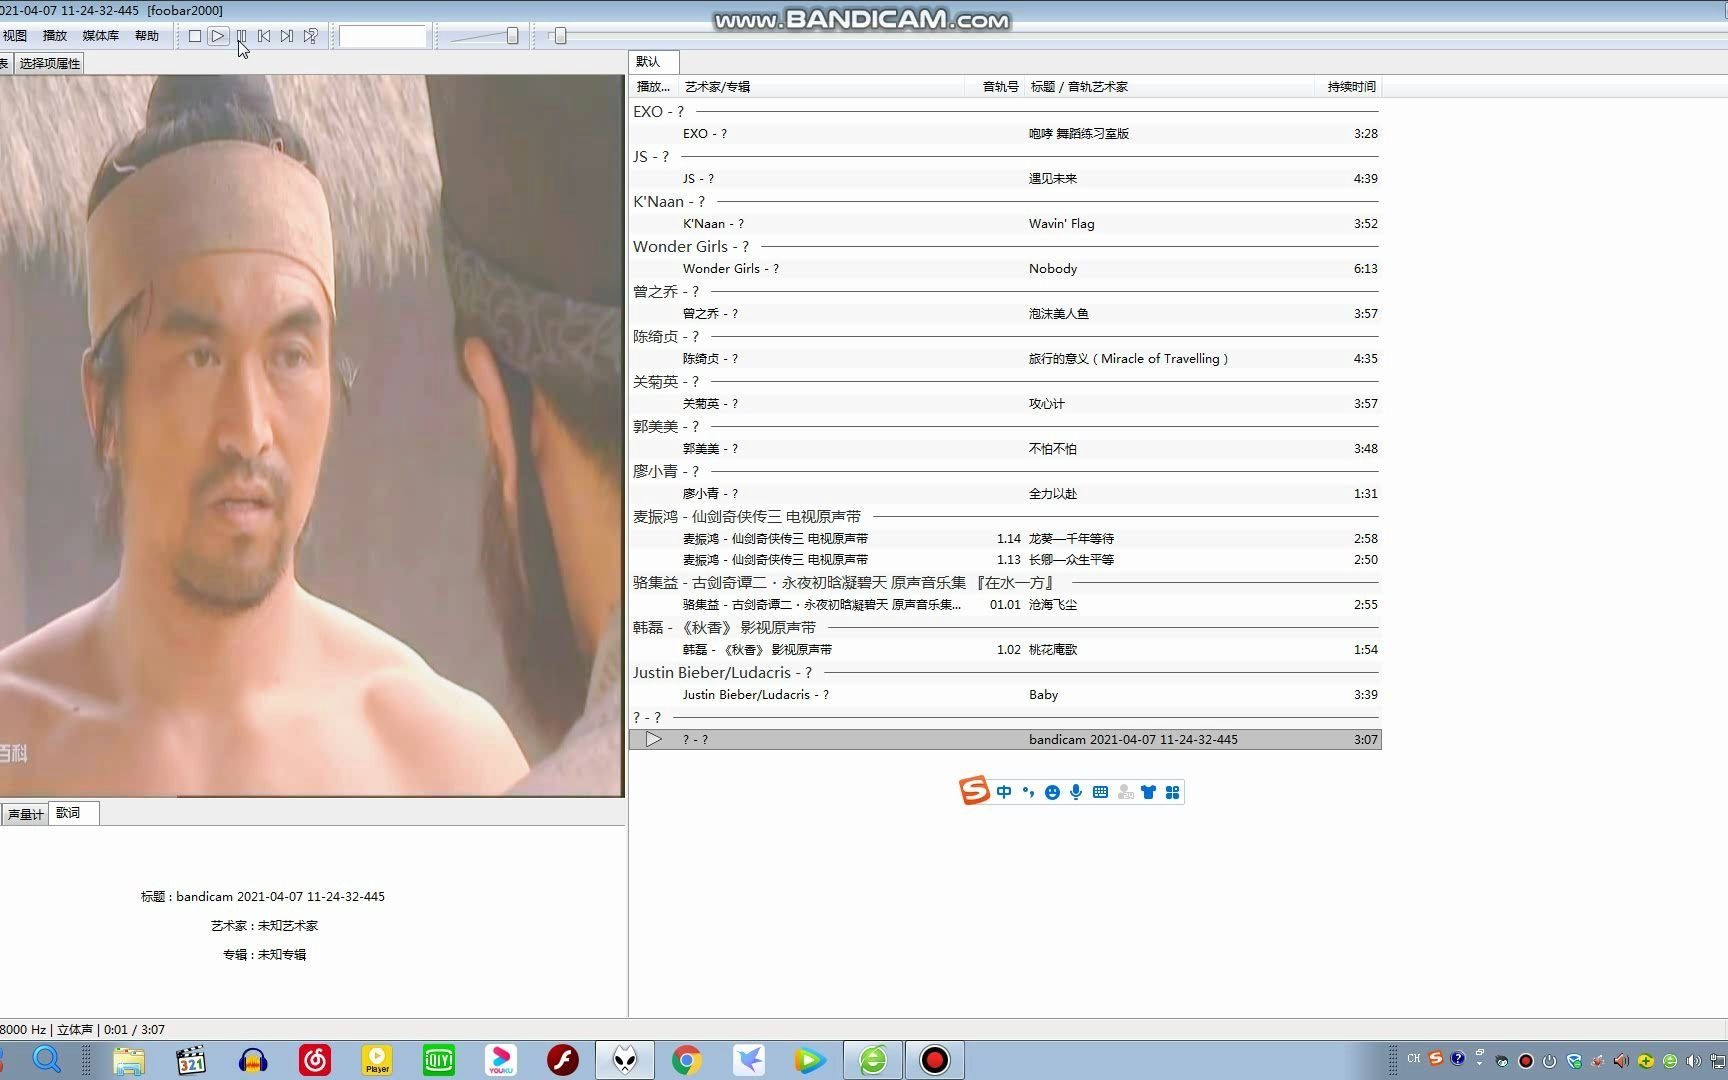
Task: Open iQIYI app on taskbar
Action: point(439,1060)
